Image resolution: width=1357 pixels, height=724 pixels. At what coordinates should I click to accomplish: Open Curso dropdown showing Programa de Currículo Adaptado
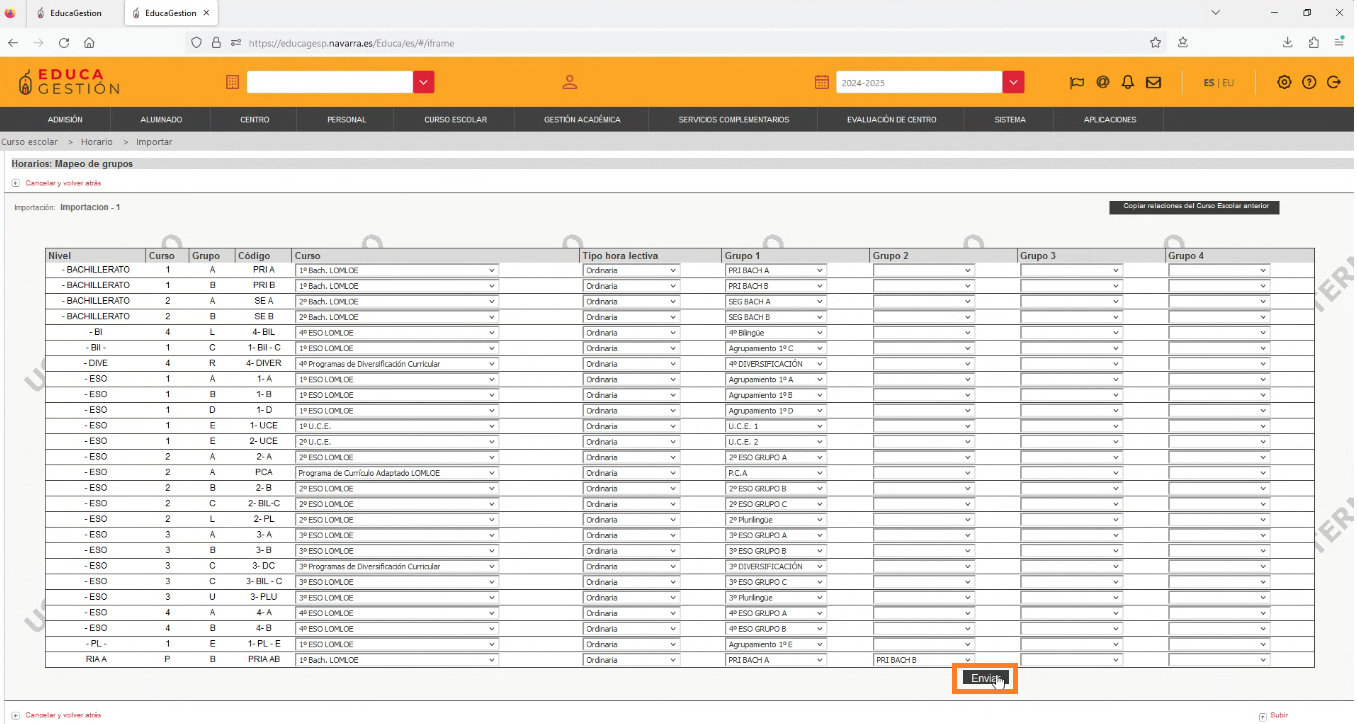[397, 473]
